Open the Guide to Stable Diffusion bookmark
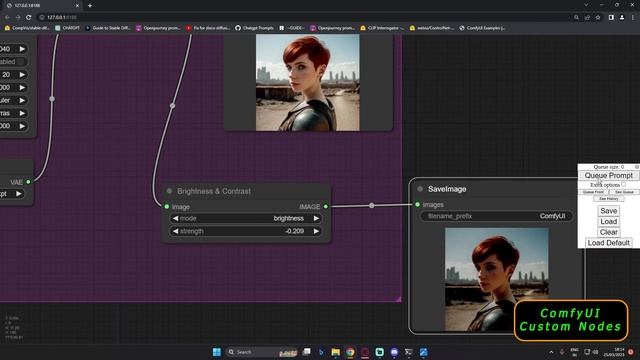 click(108, 28)
